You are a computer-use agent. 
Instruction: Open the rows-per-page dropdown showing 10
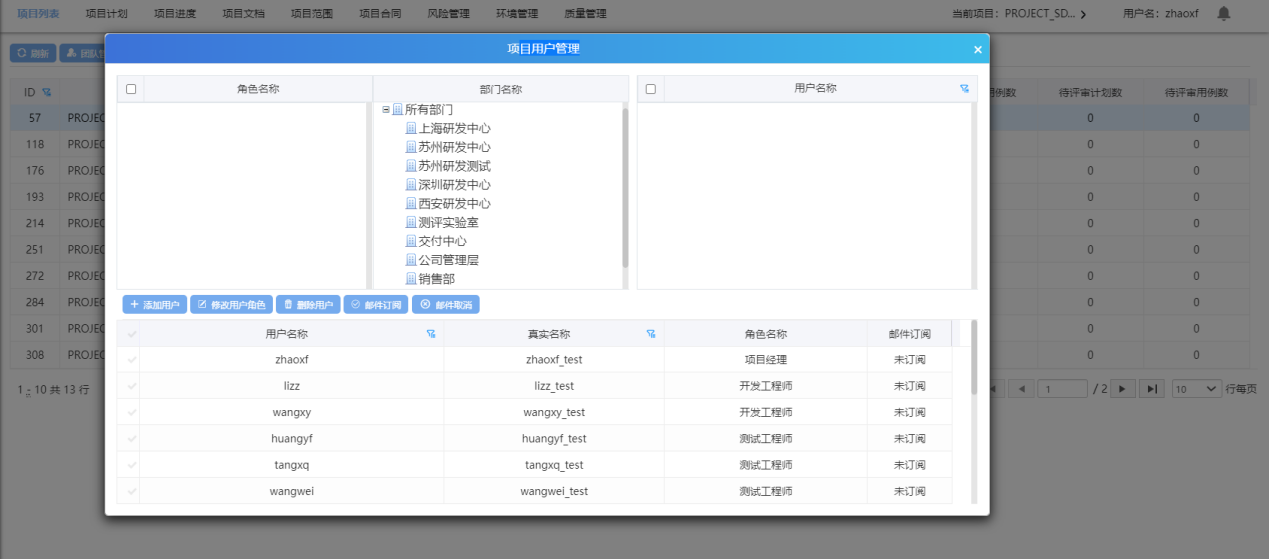(1196, 389)
